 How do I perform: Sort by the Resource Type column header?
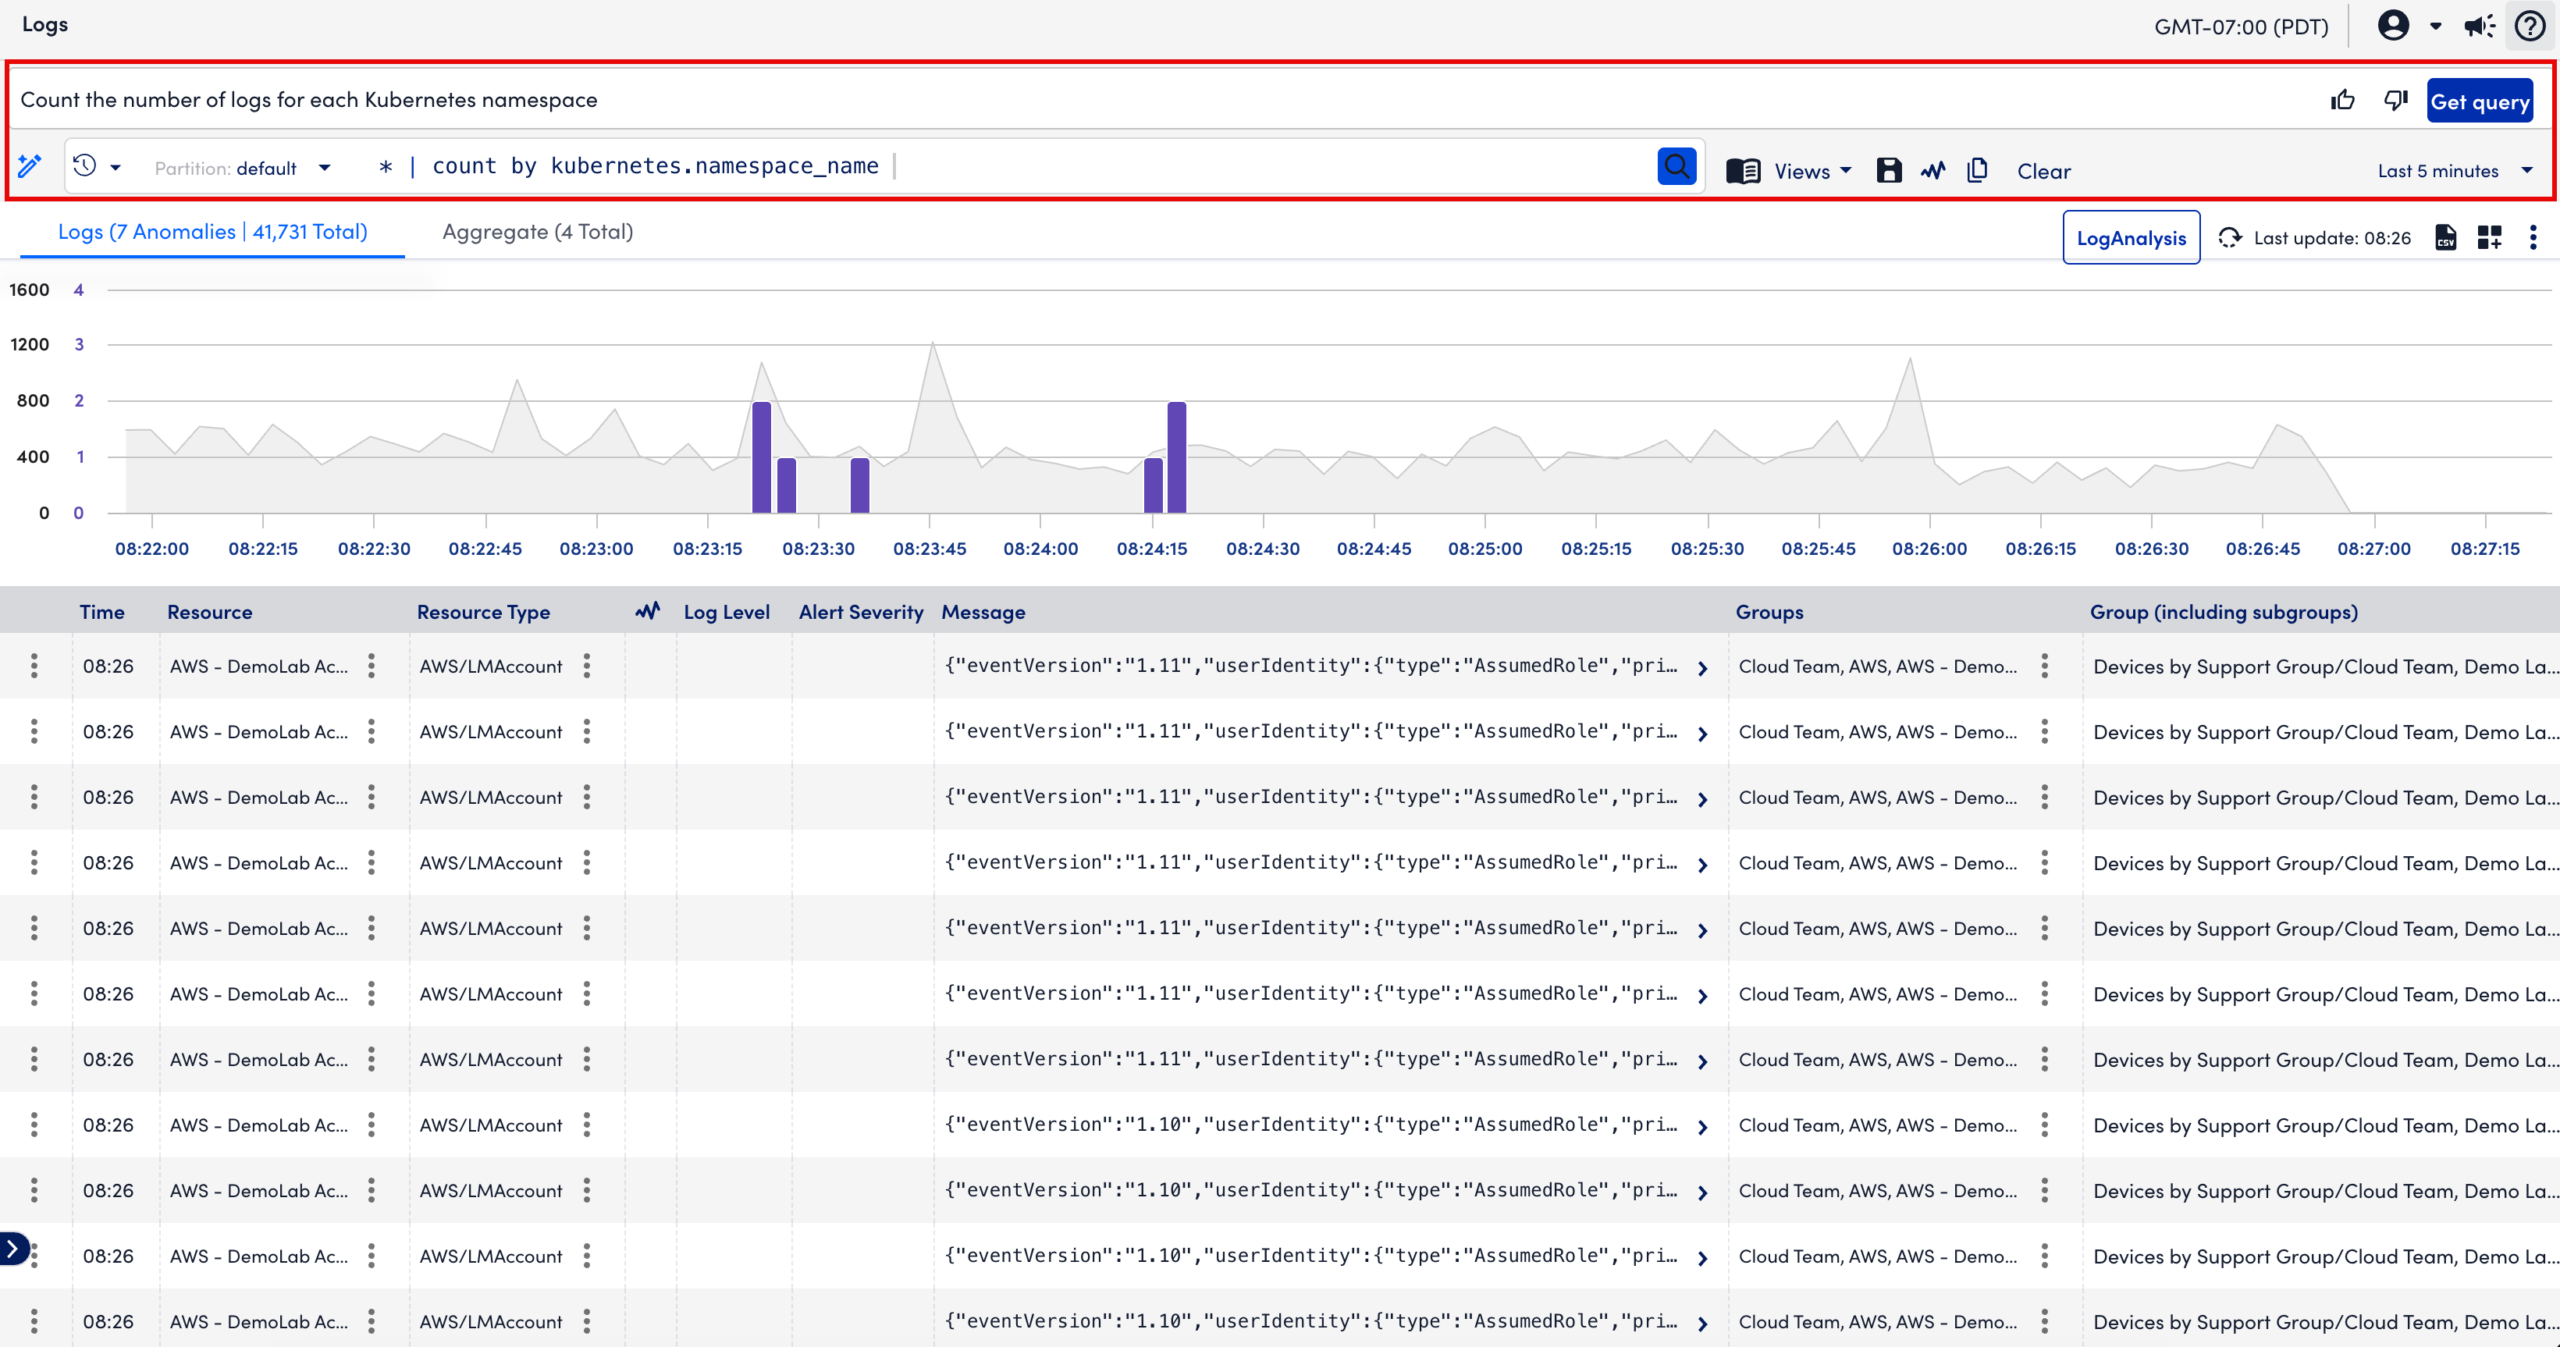point(483,612)
